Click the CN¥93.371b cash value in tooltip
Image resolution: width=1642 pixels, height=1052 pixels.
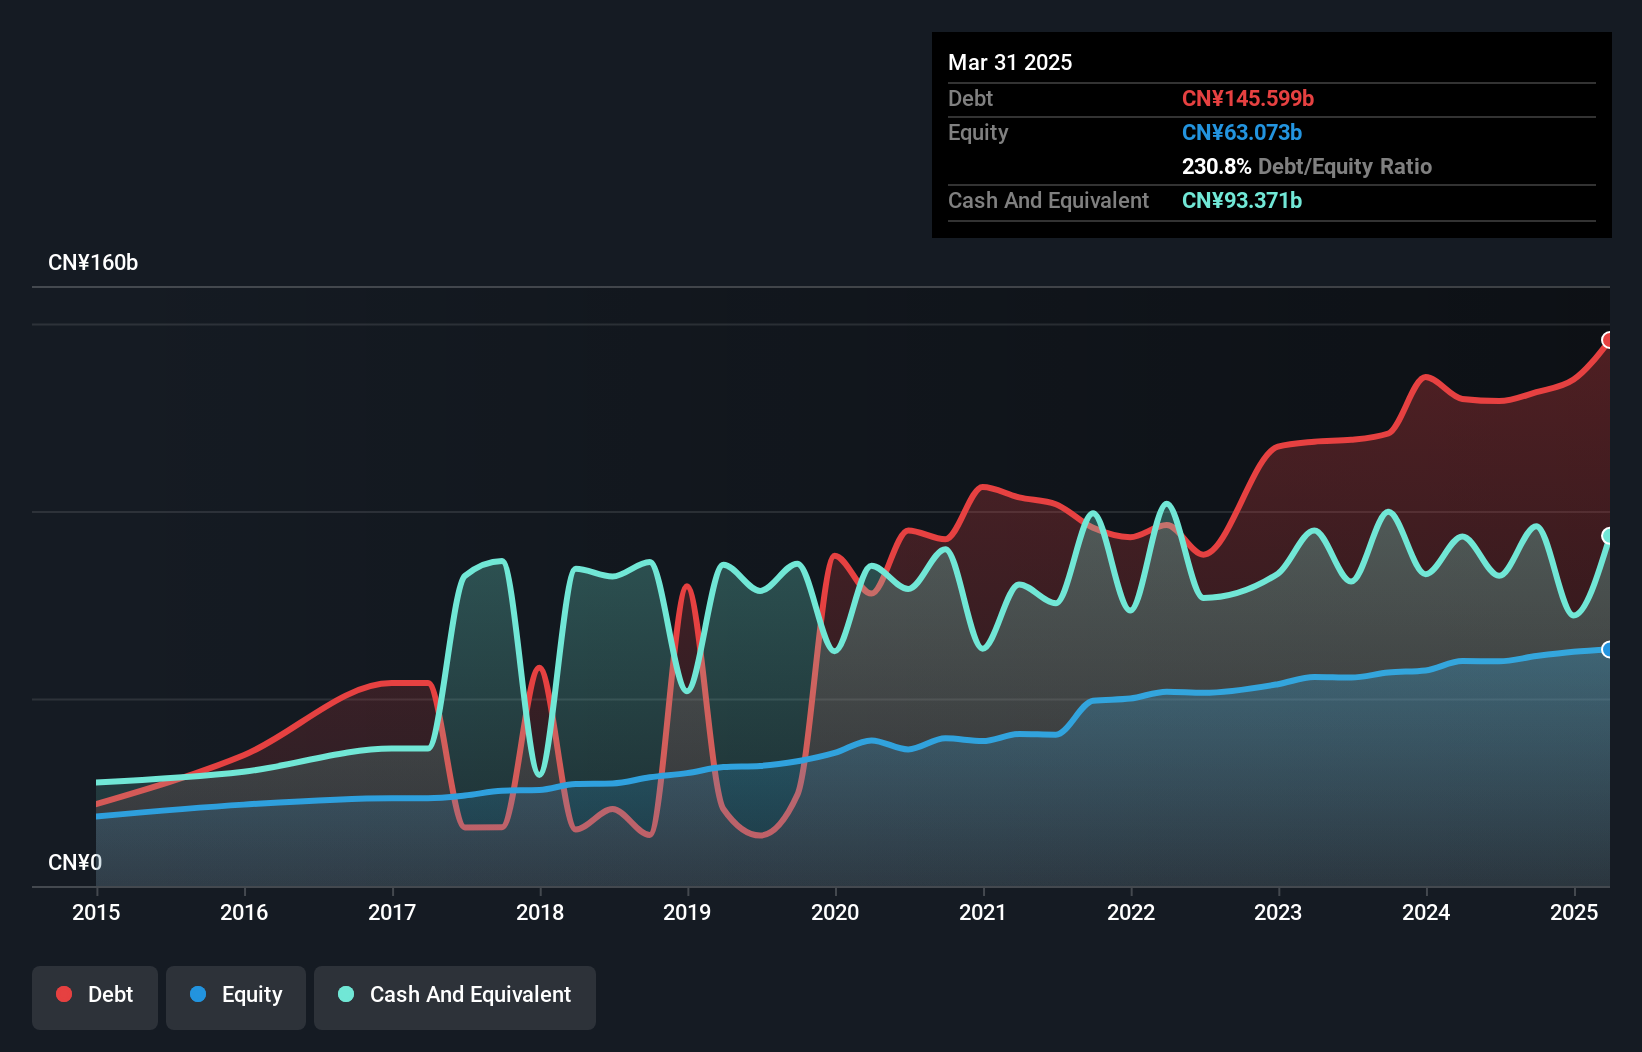[1242, 200]
